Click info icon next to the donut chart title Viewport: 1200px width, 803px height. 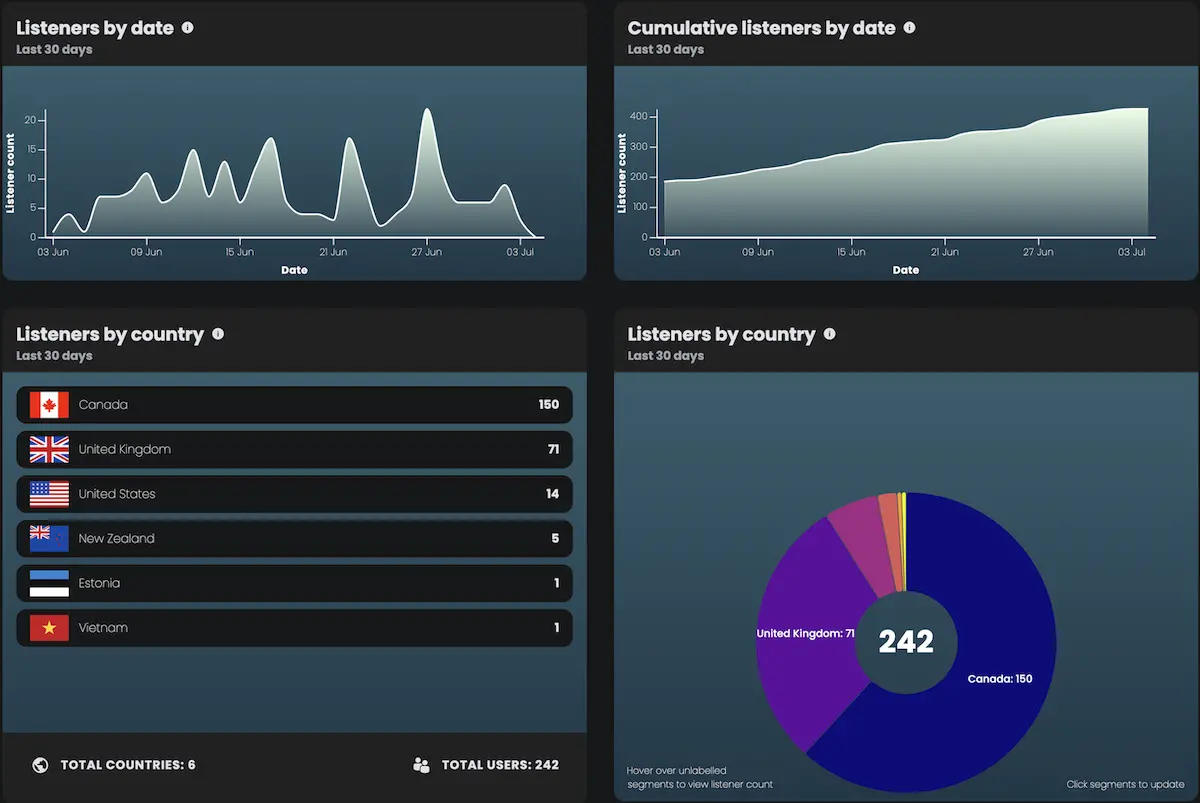tap(829, 334)
